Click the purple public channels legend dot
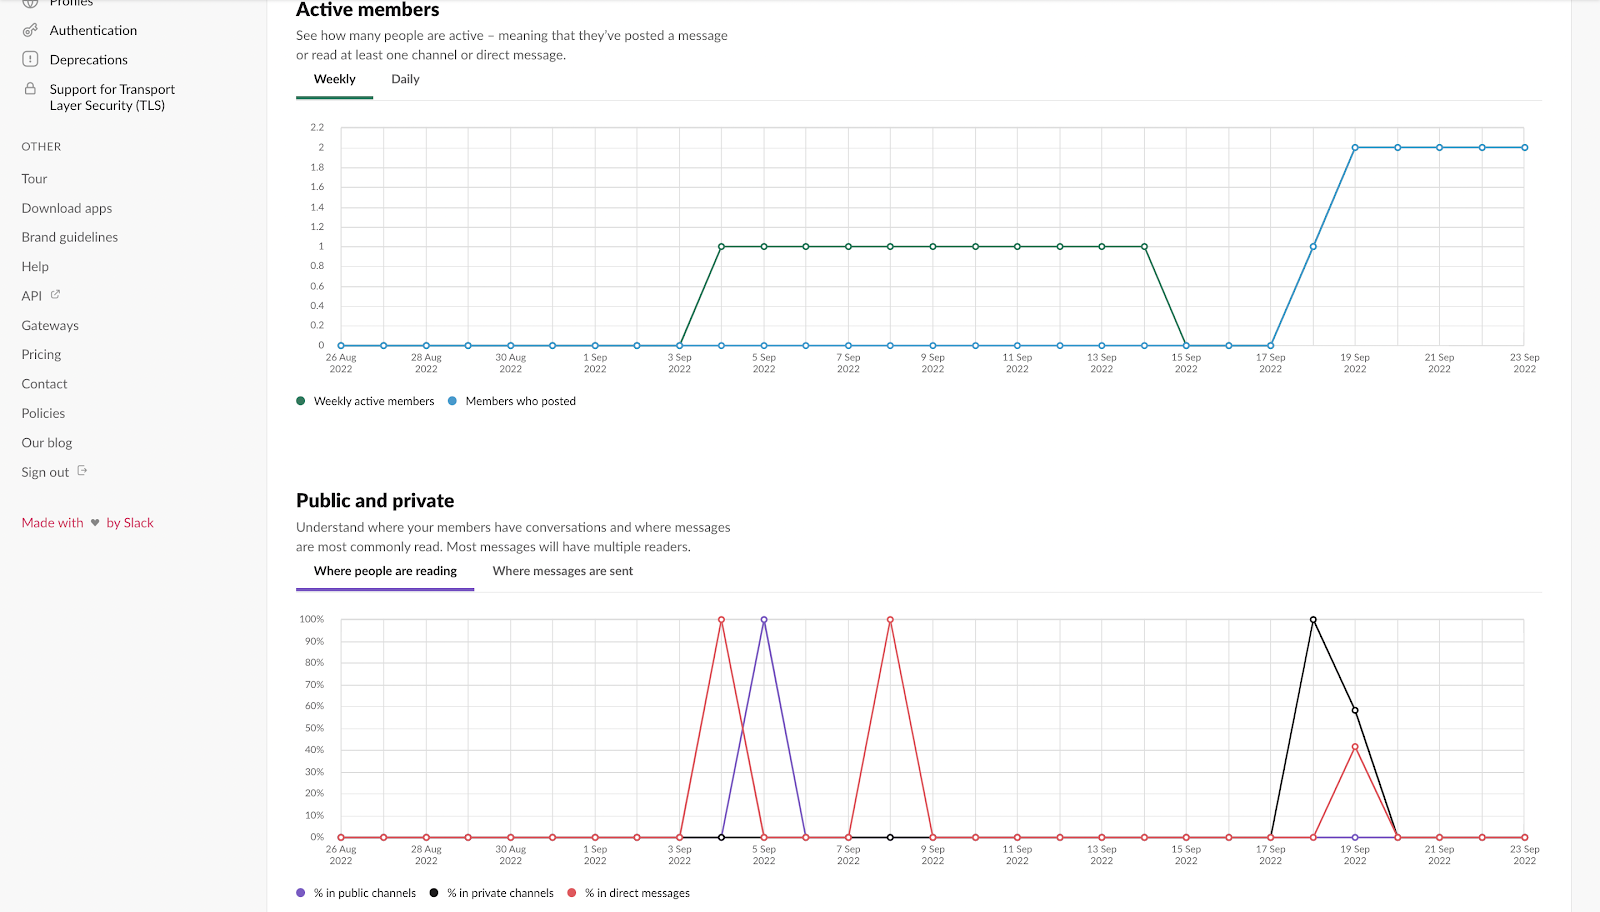Viewport: 1600px width, 912px height. click(x=301, y=893)
